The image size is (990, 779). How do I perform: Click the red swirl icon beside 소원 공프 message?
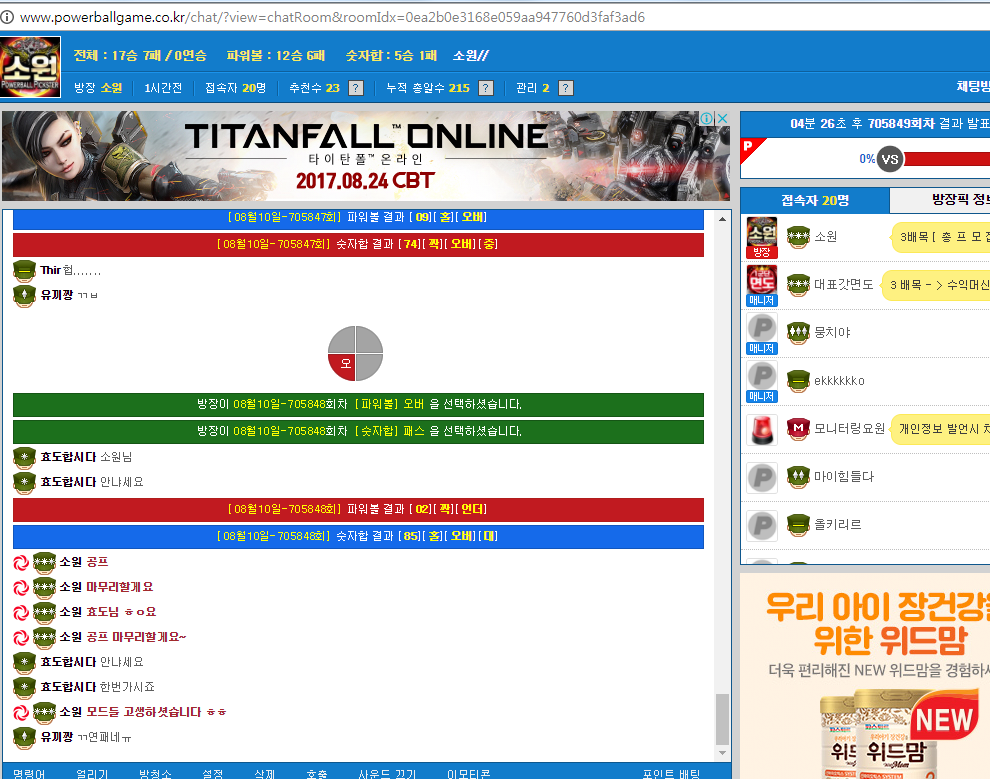21,562
